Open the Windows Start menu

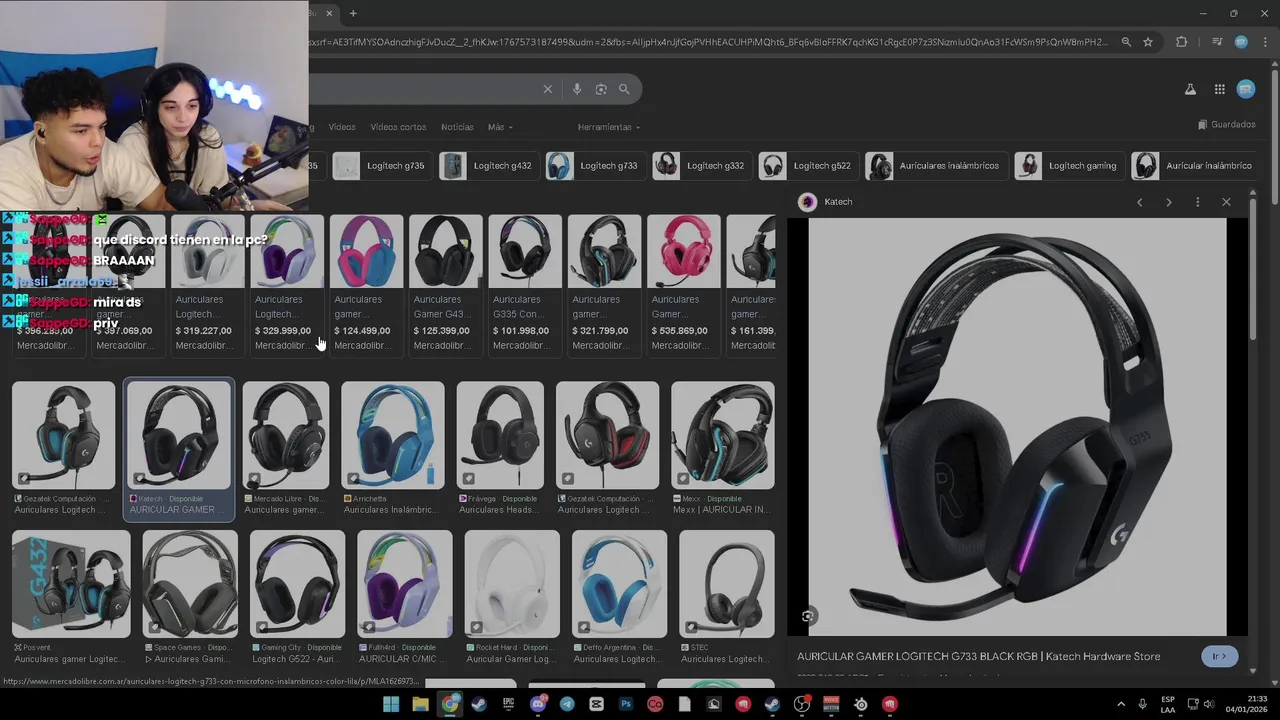(x=391, y=704)
